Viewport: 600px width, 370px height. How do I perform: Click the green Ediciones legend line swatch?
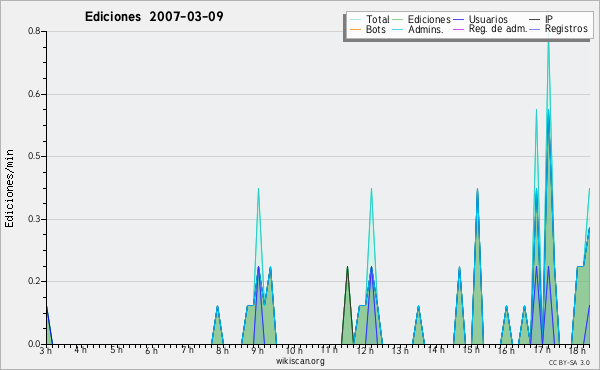[398, 20]
